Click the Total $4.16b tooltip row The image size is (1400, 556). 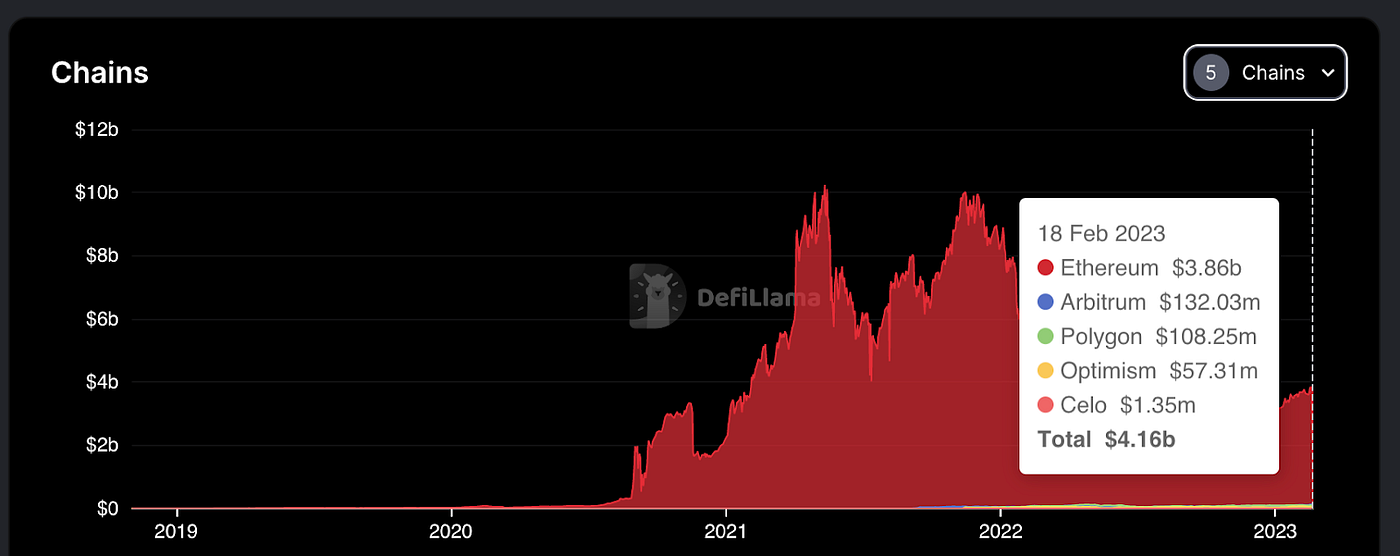click(x=1107, y=439)
